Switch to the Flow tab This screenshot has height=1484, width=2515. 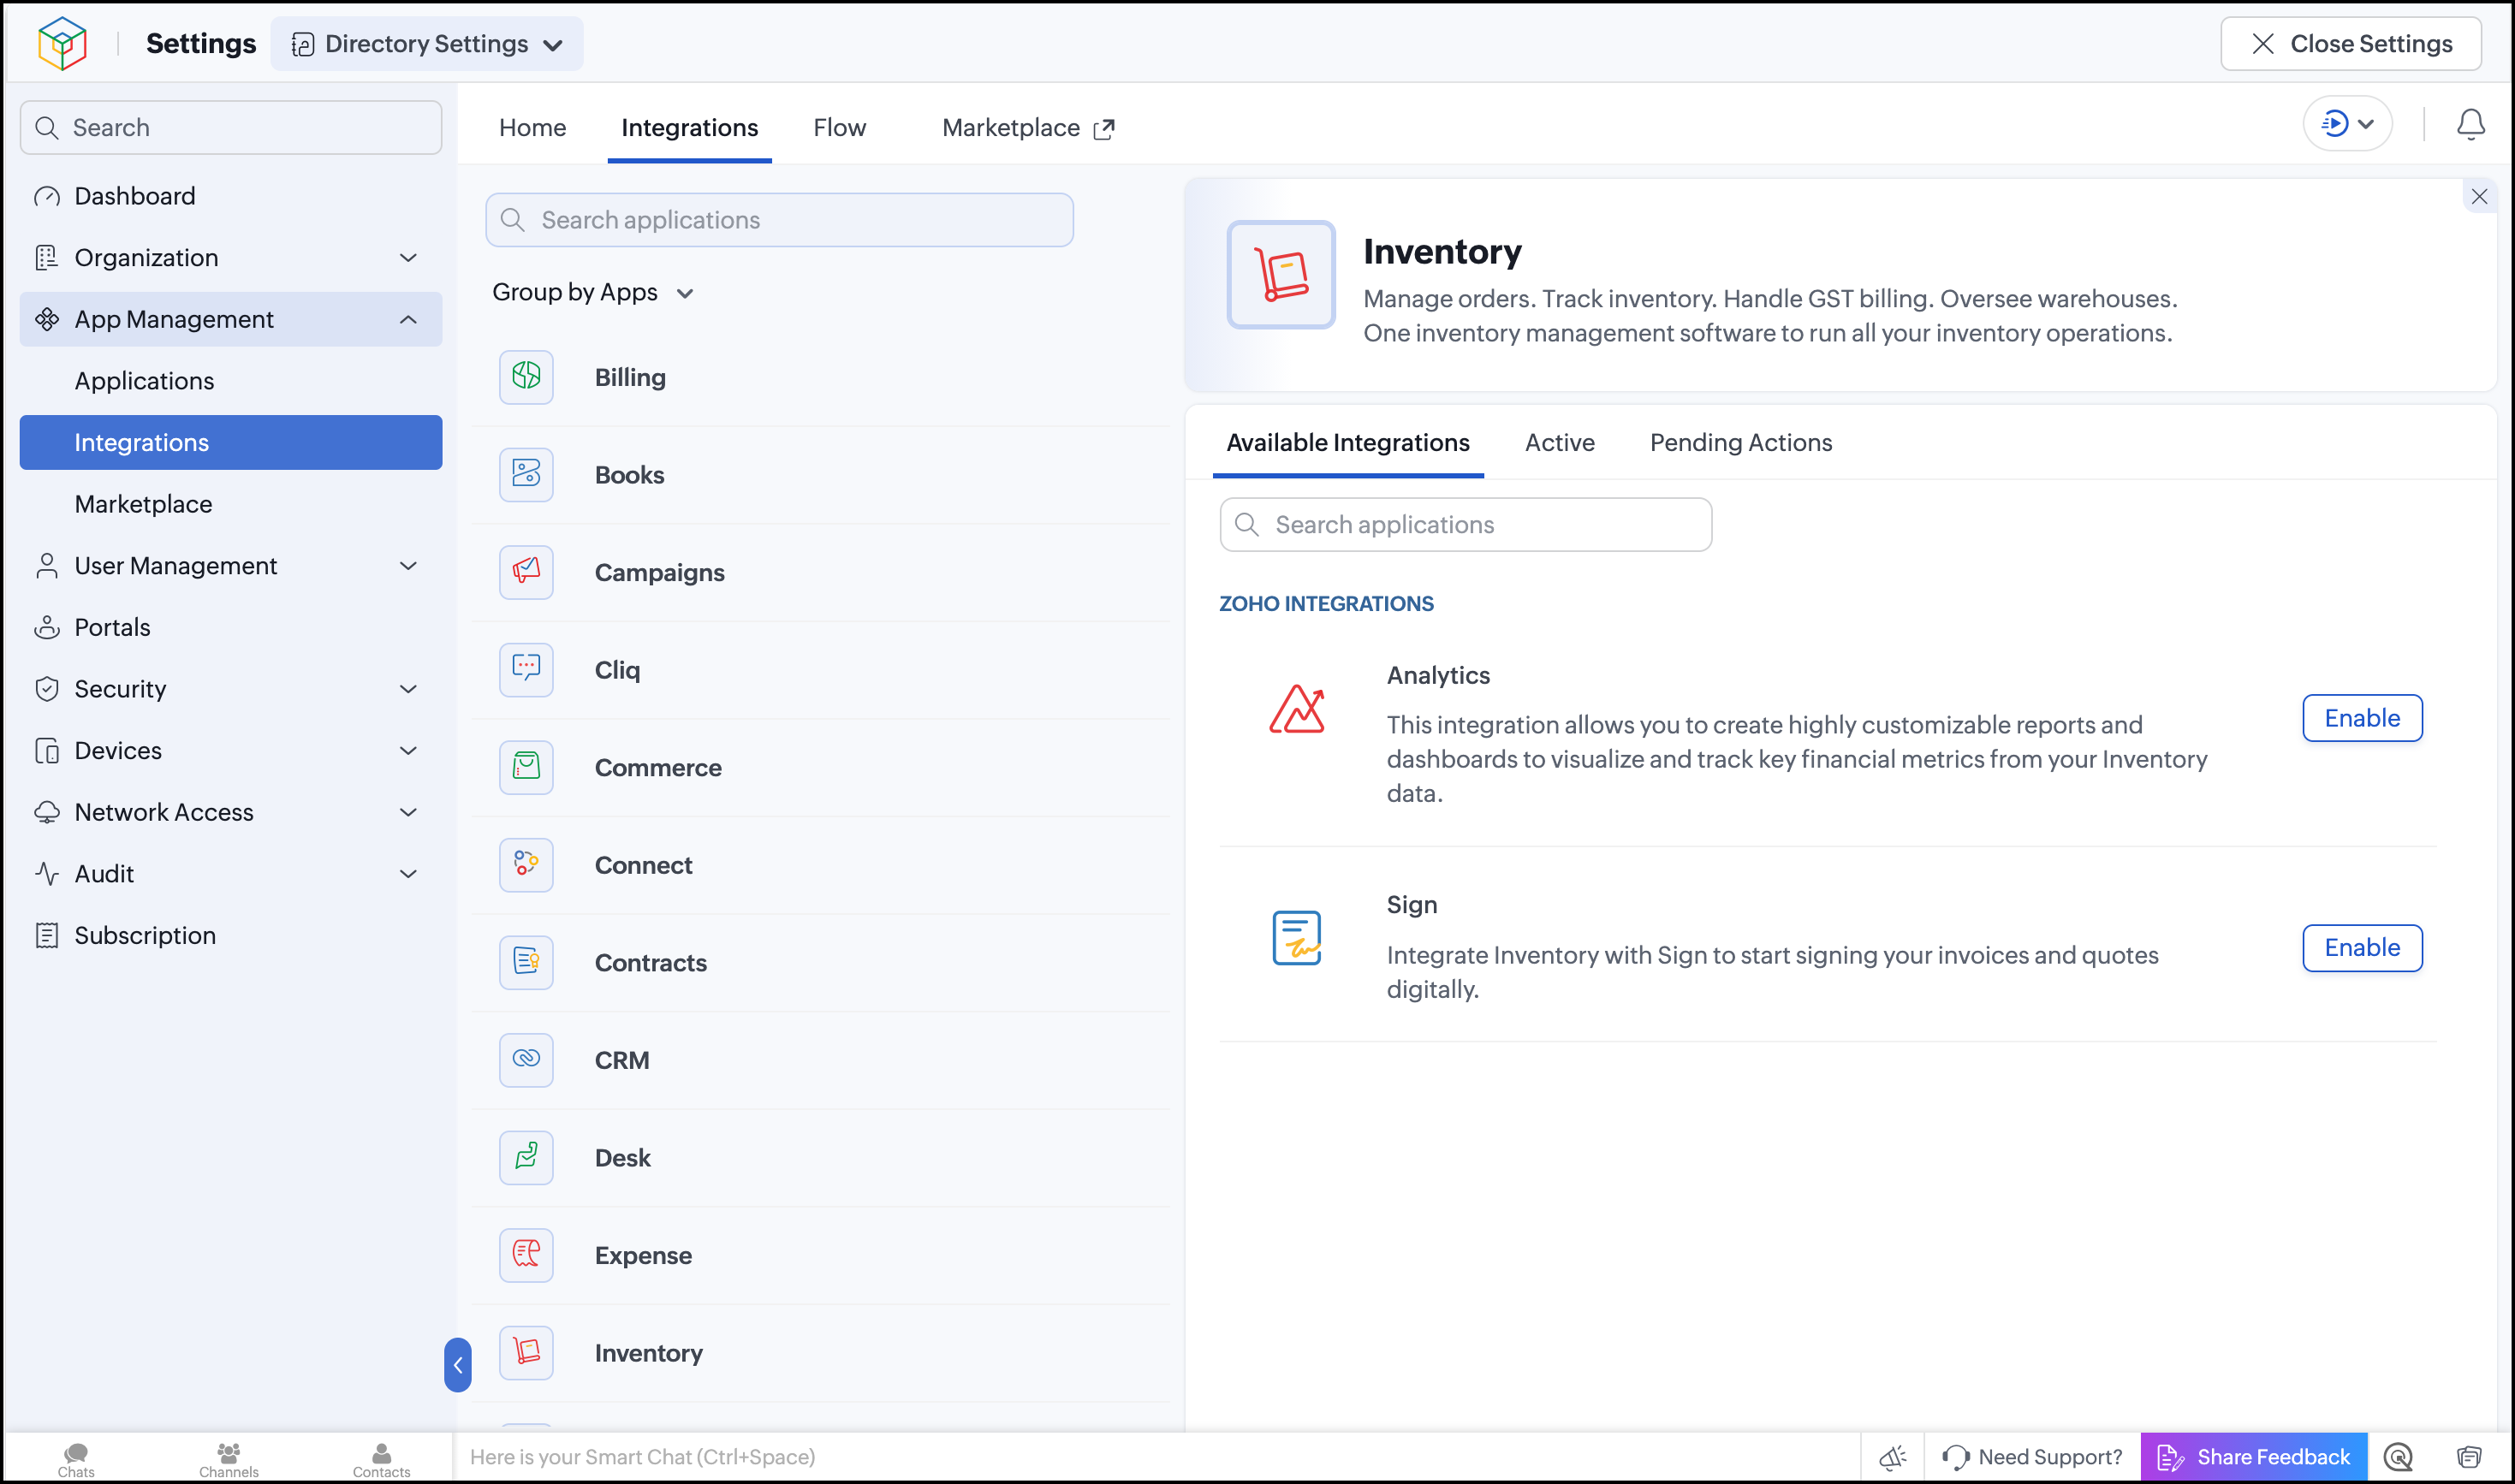pos(839,127)
